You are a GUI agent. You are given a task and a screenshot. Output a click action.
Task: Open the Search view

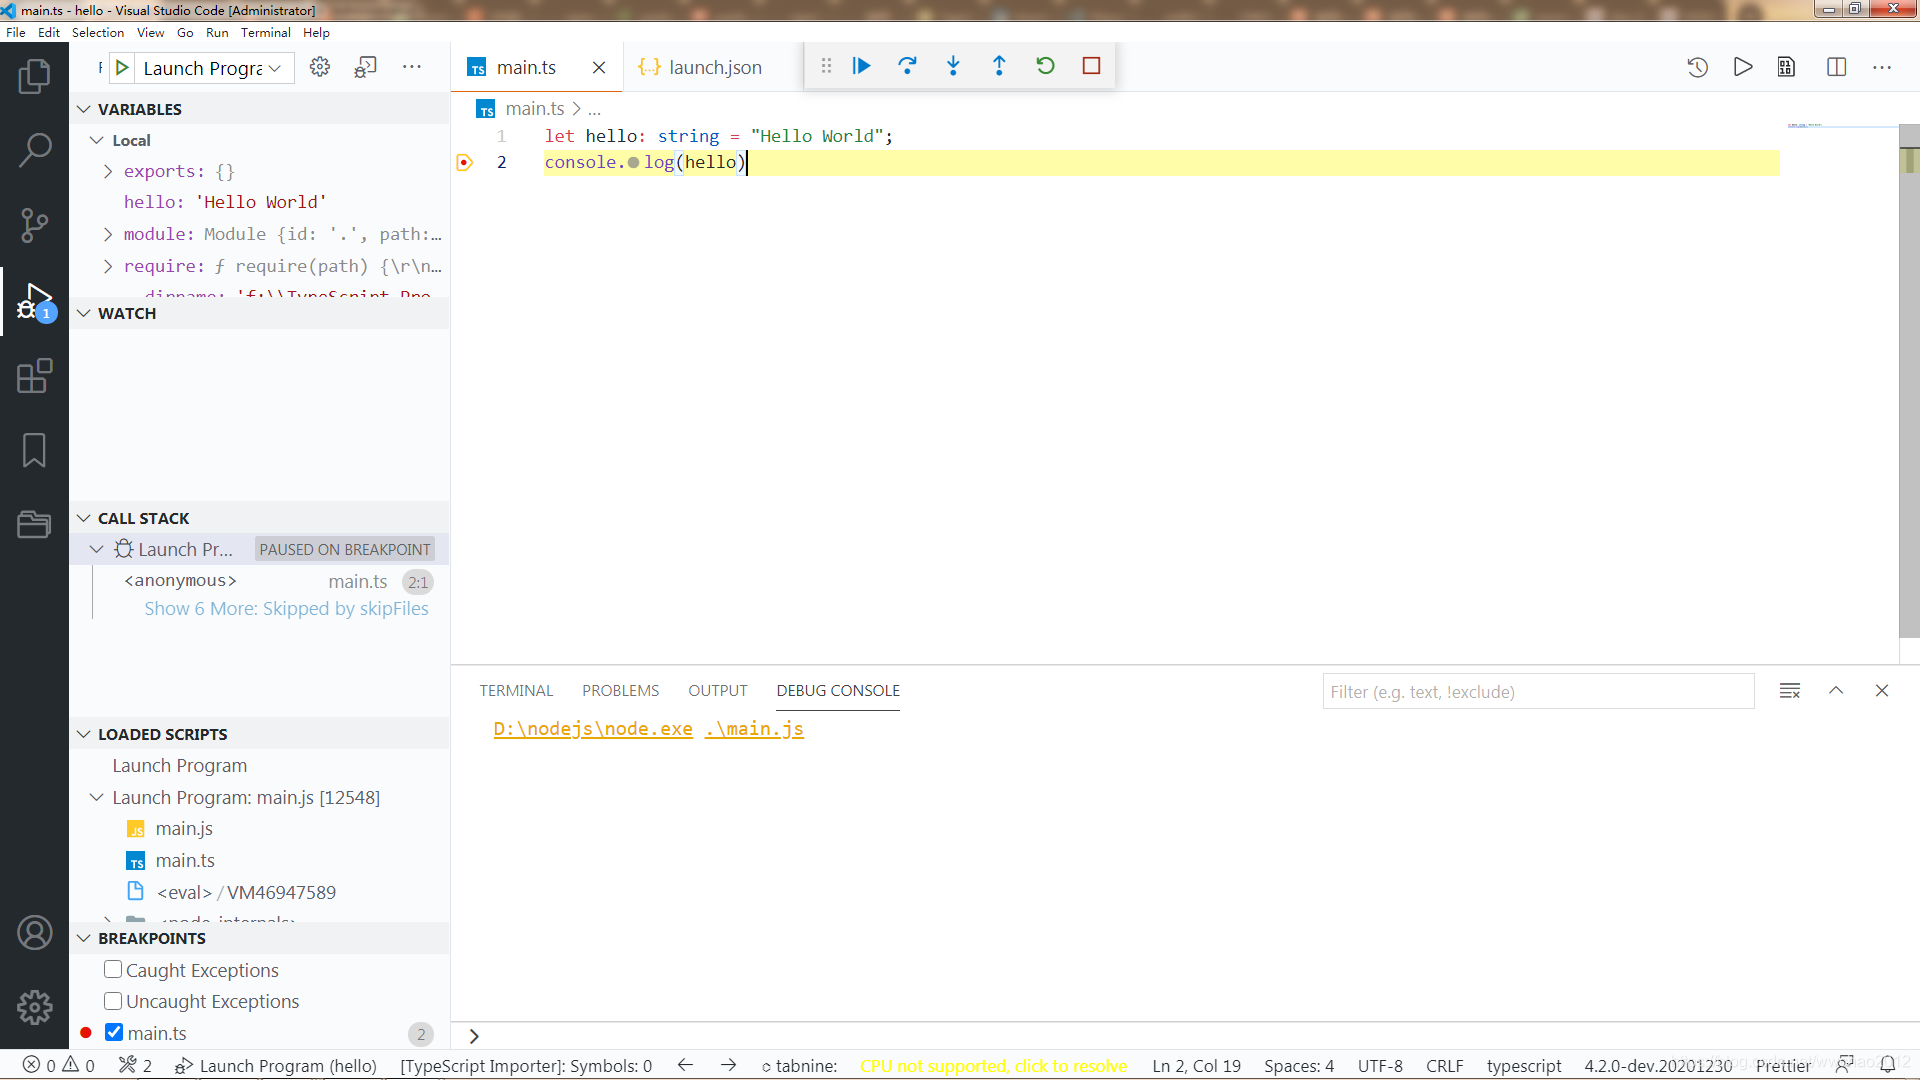[x=35, y=149]
